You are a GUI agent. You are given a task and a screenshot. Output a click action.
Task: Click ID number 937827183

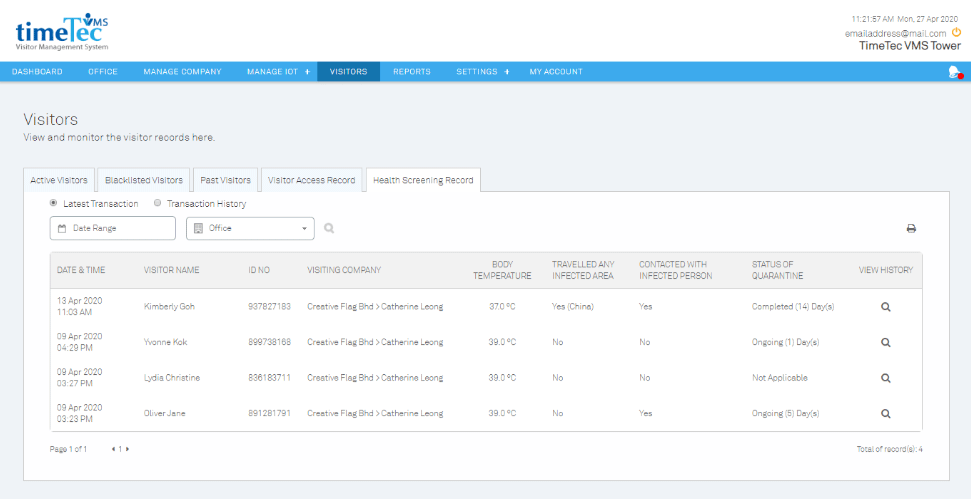pos(269,306)
